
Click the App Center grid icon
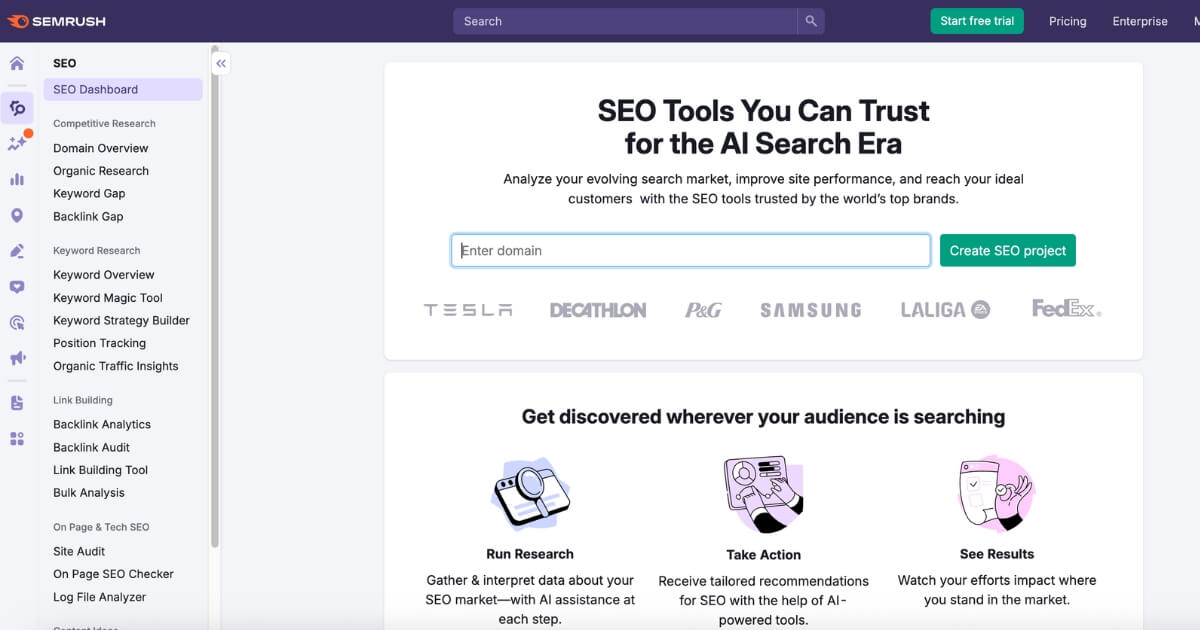pos(17,439)
